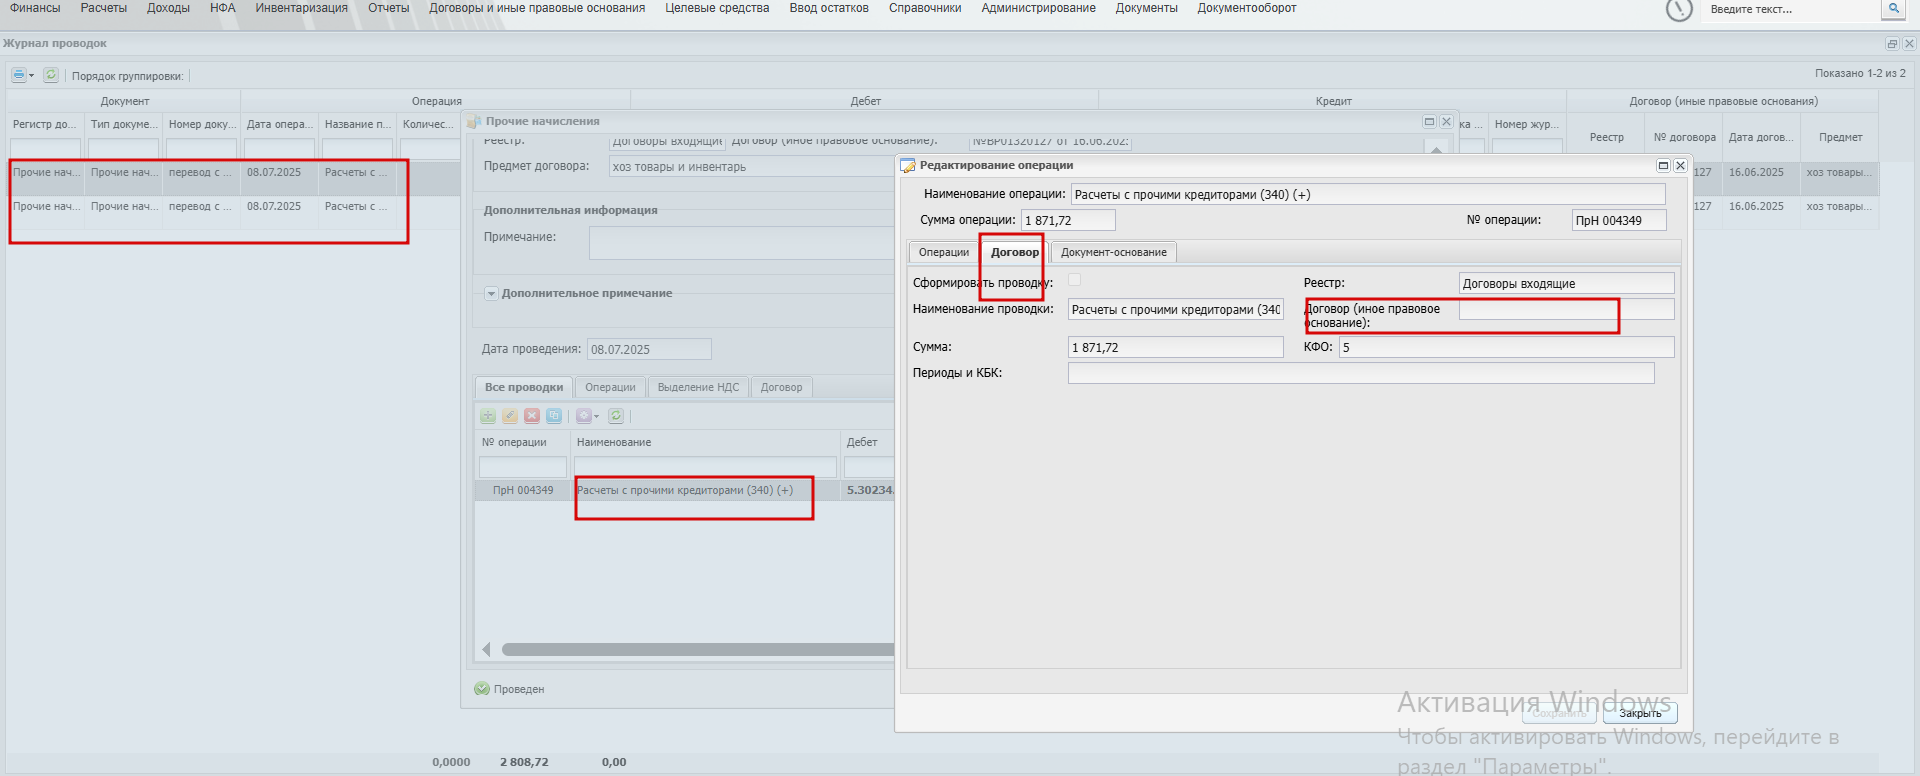Click the filter box under Наименование column
The image size is (1920, 776).
click(x=705, y=467)
